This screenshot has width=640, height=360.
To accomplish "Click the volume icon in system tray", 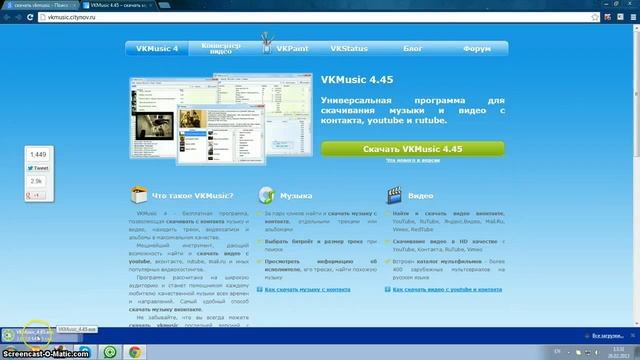I will pyautogui.click(x=597, y=352).
